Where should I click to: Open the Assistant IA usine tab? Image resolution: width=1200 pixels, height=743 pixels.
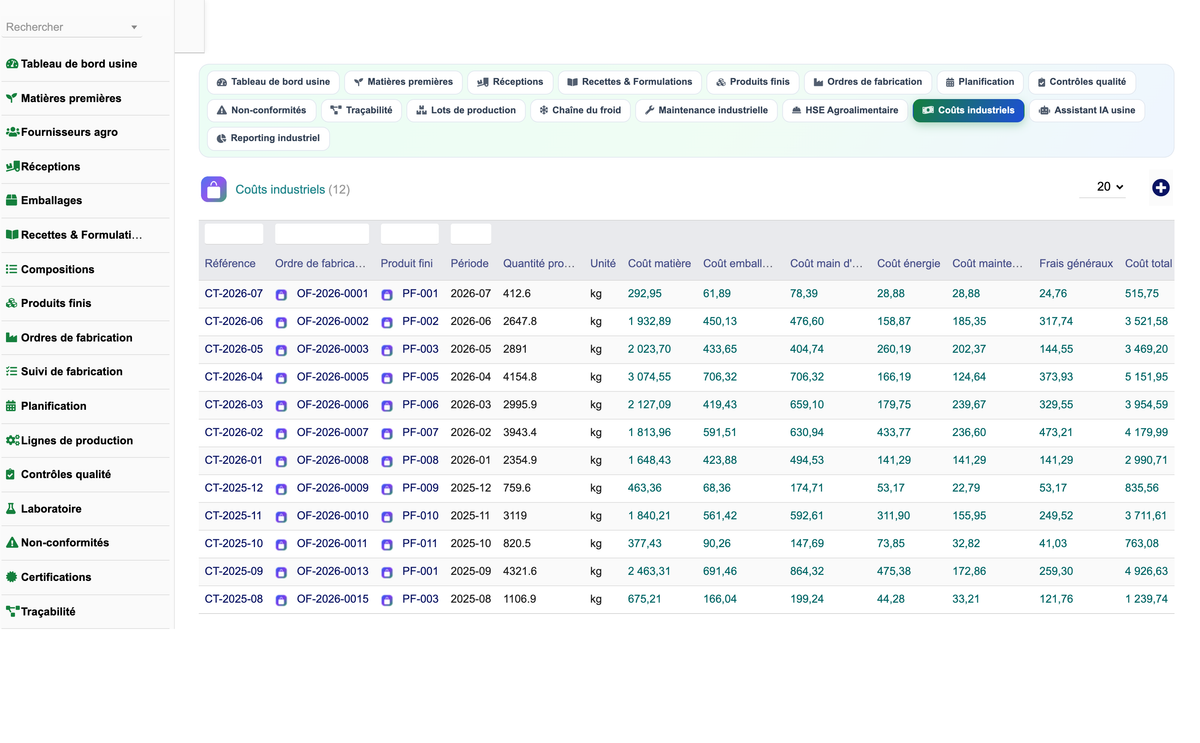(x=1087, y=110)
